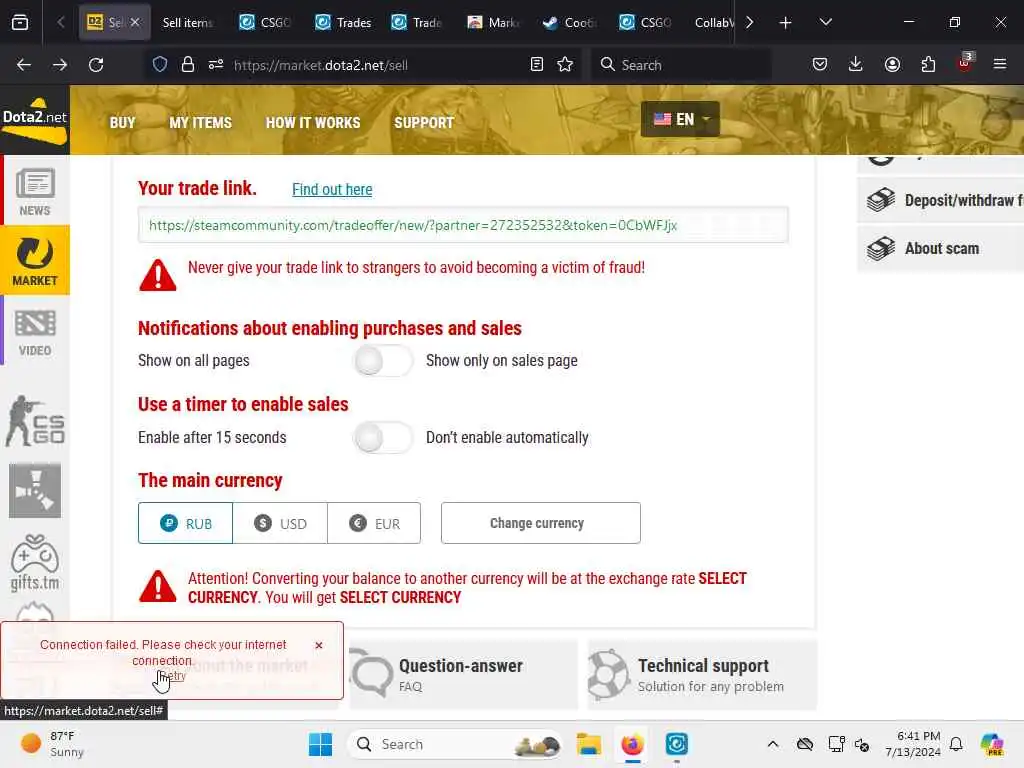Open notification bell in system tray
This screenshot has height=768, width=1024.
[x=956, y=744]
